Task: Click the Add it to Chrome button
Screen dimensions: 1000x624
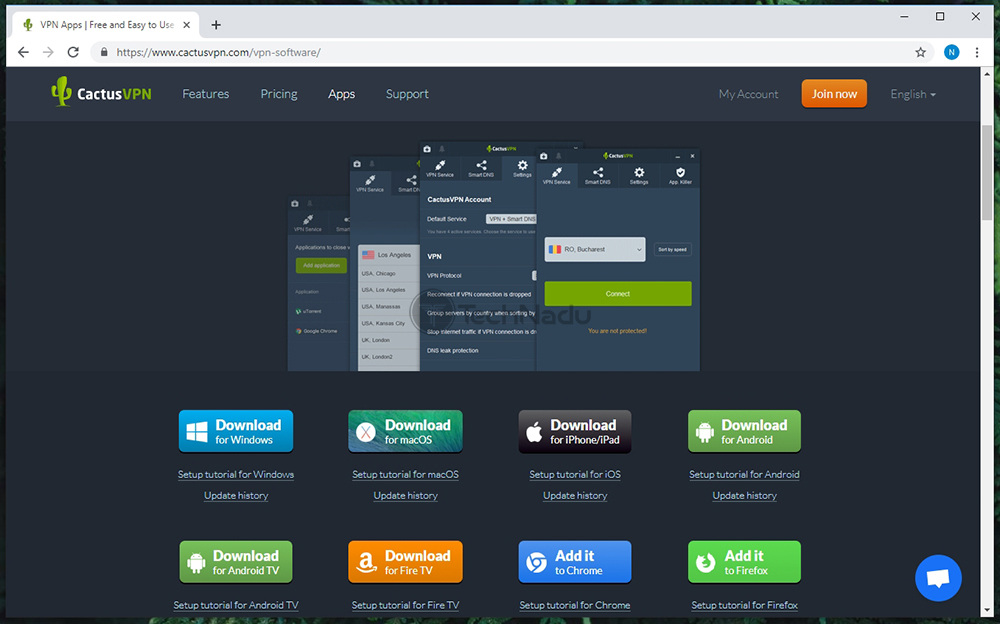Action: click(x=575, y=562)
